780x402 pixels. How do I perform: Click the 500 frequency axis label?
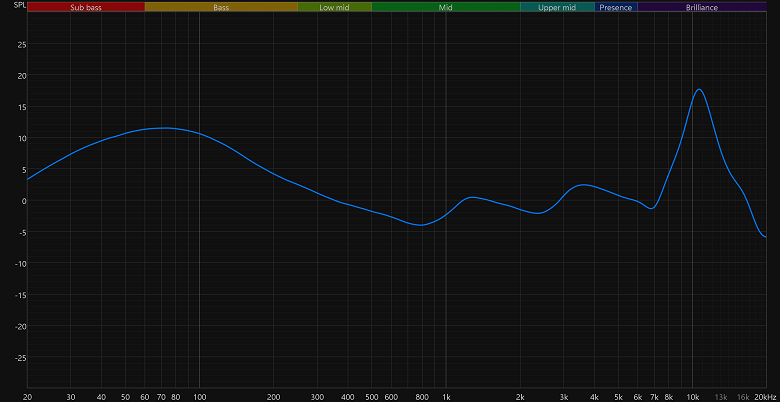tap(371, 397)
